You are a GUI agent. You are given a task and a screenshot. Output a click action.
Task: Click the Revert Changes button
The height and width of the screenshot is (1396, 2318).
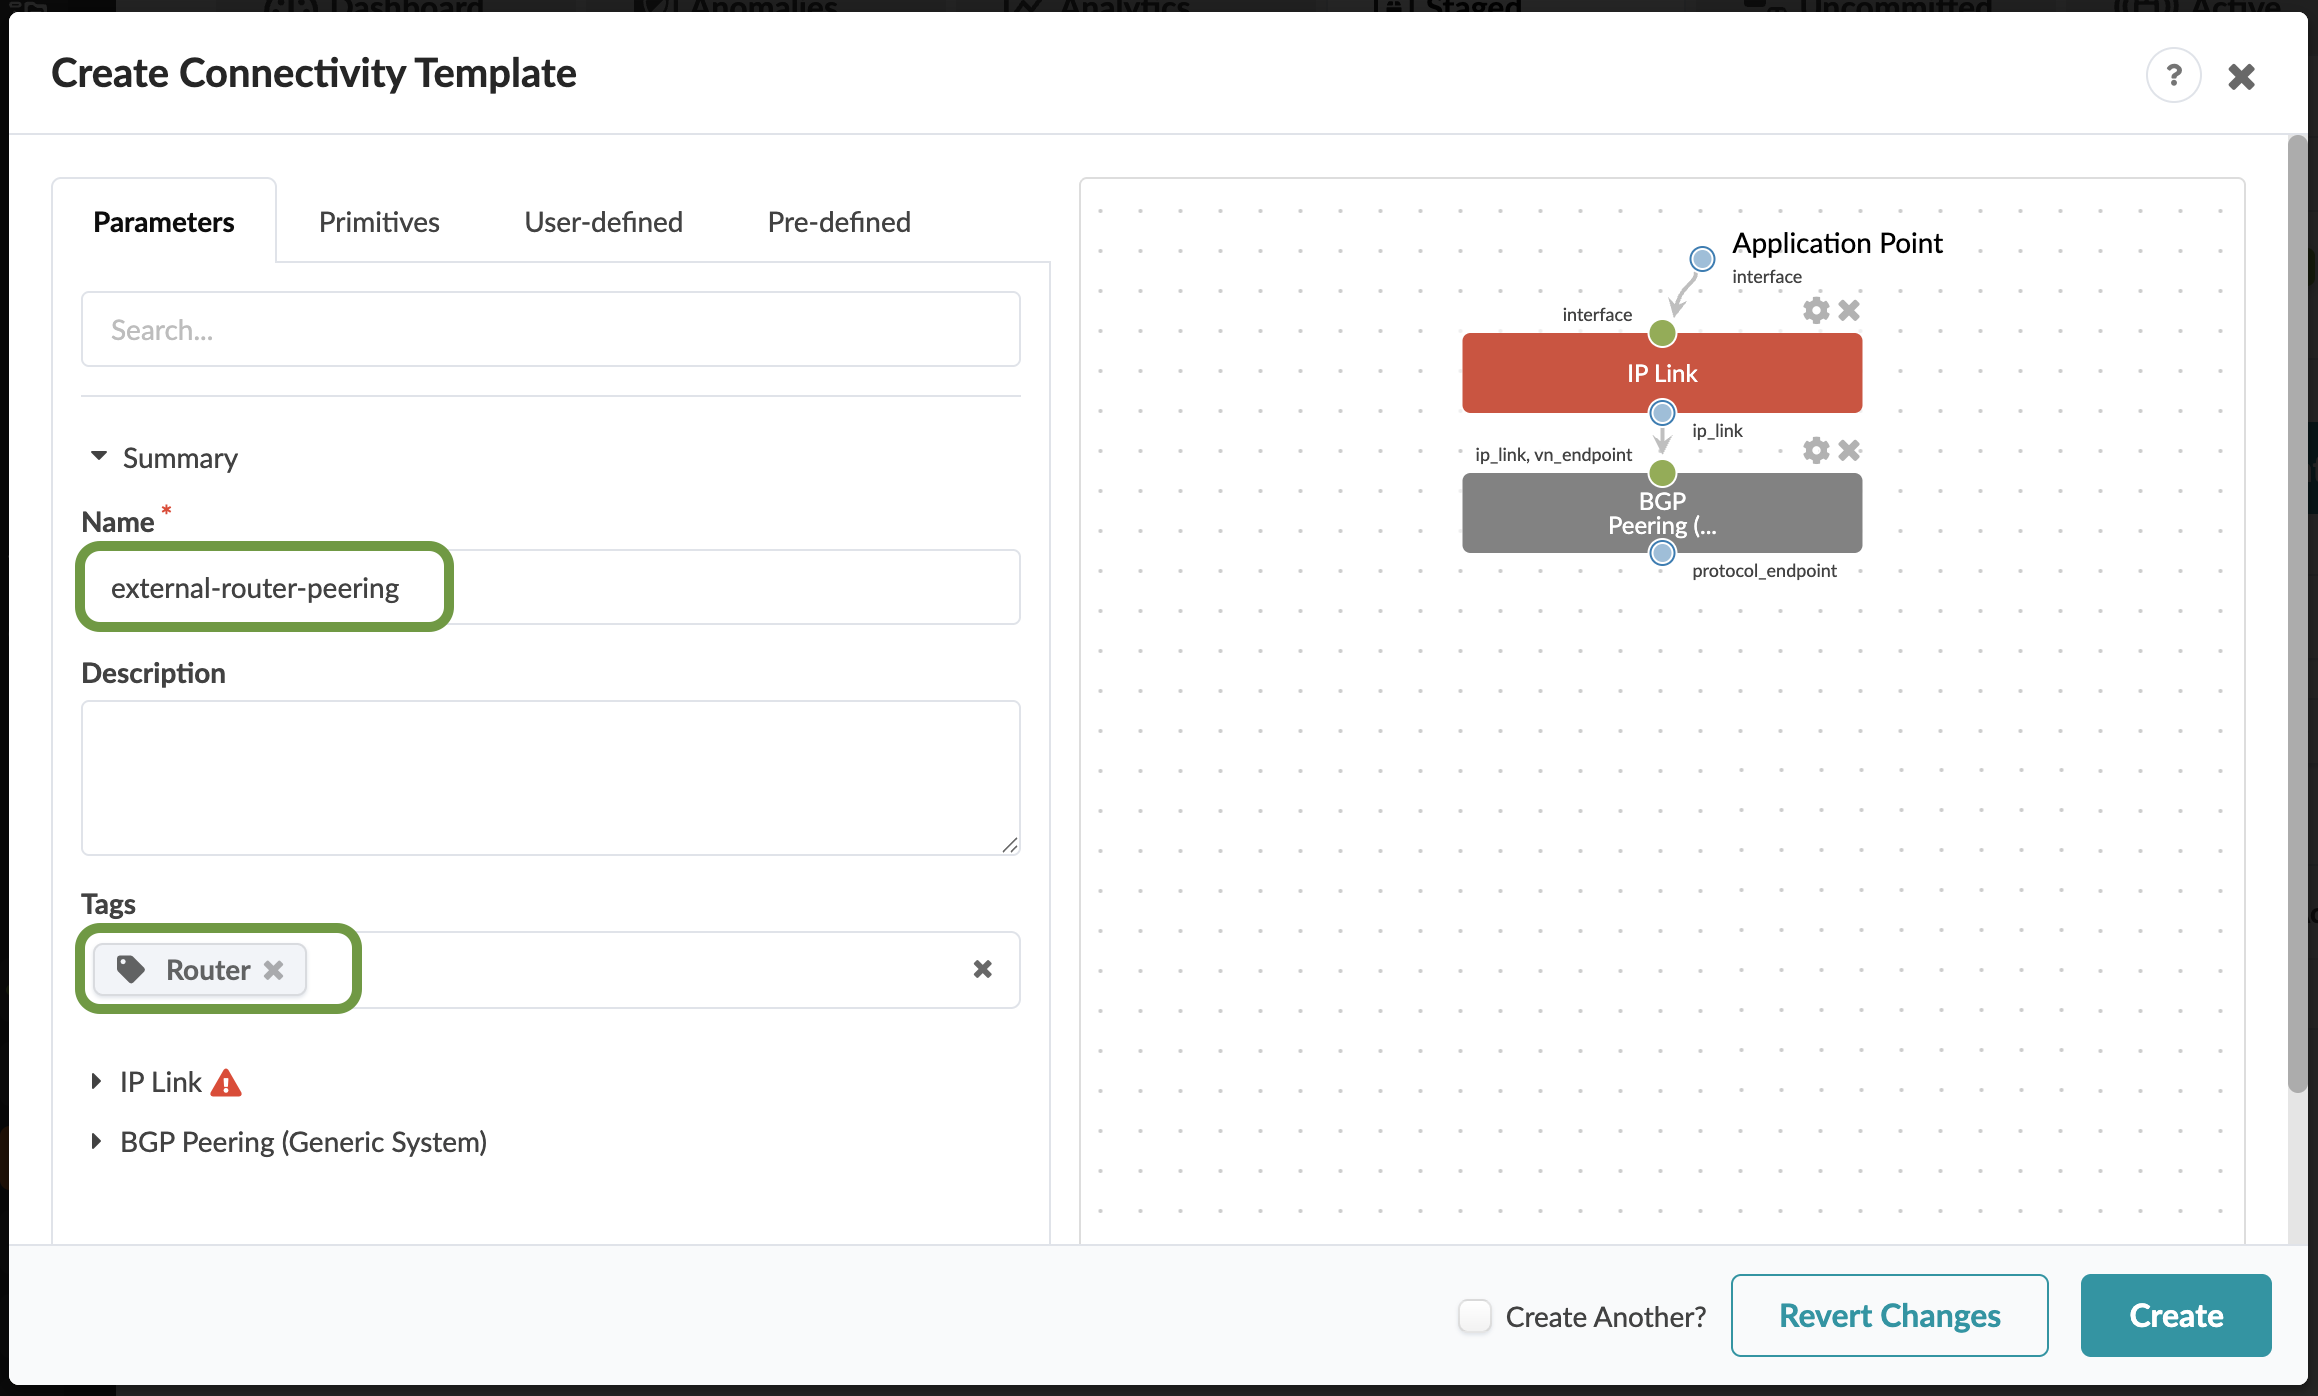point(1889,1315)
